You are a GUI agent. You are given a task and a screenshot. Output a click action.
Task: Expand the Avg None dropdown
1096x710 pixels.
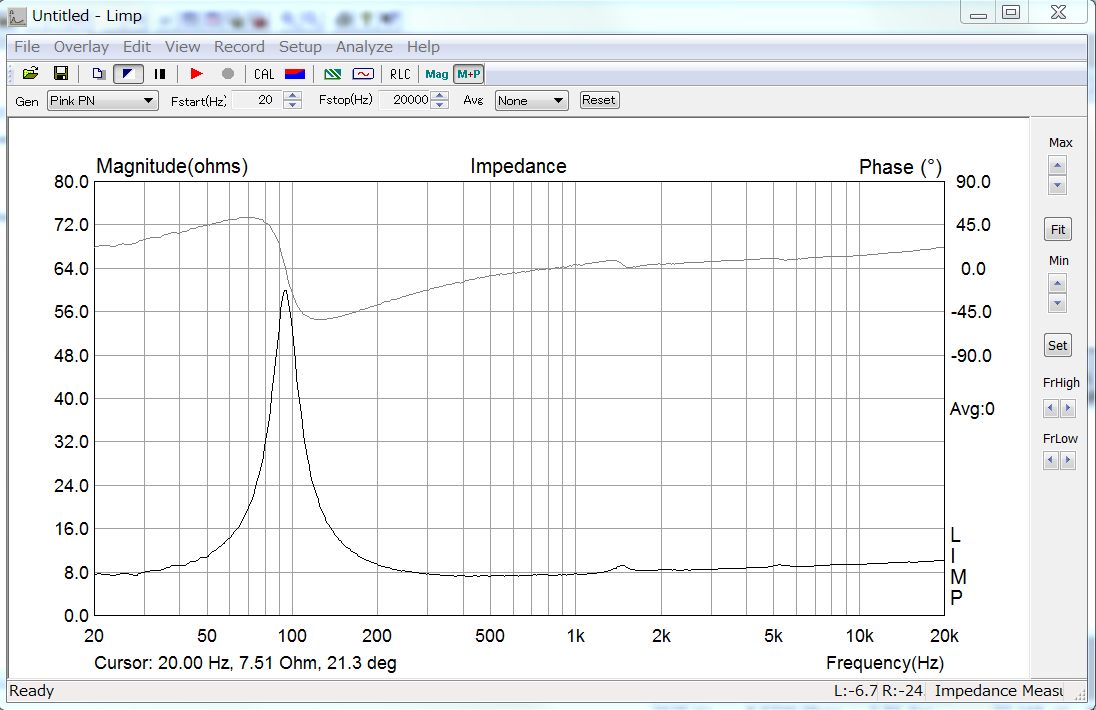tap(531, 101)
